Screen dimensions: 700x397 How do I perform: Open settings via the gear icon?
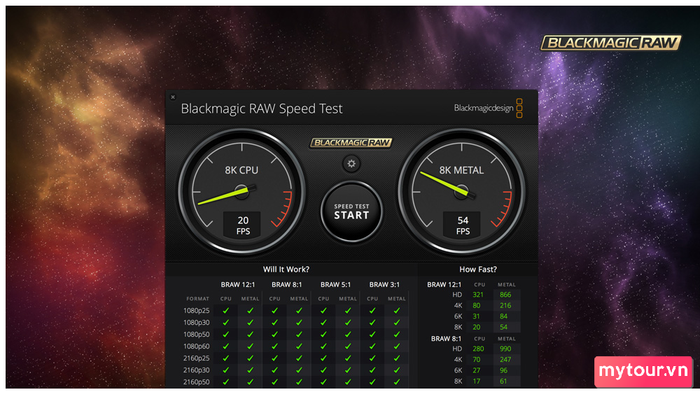click(351, 163)
